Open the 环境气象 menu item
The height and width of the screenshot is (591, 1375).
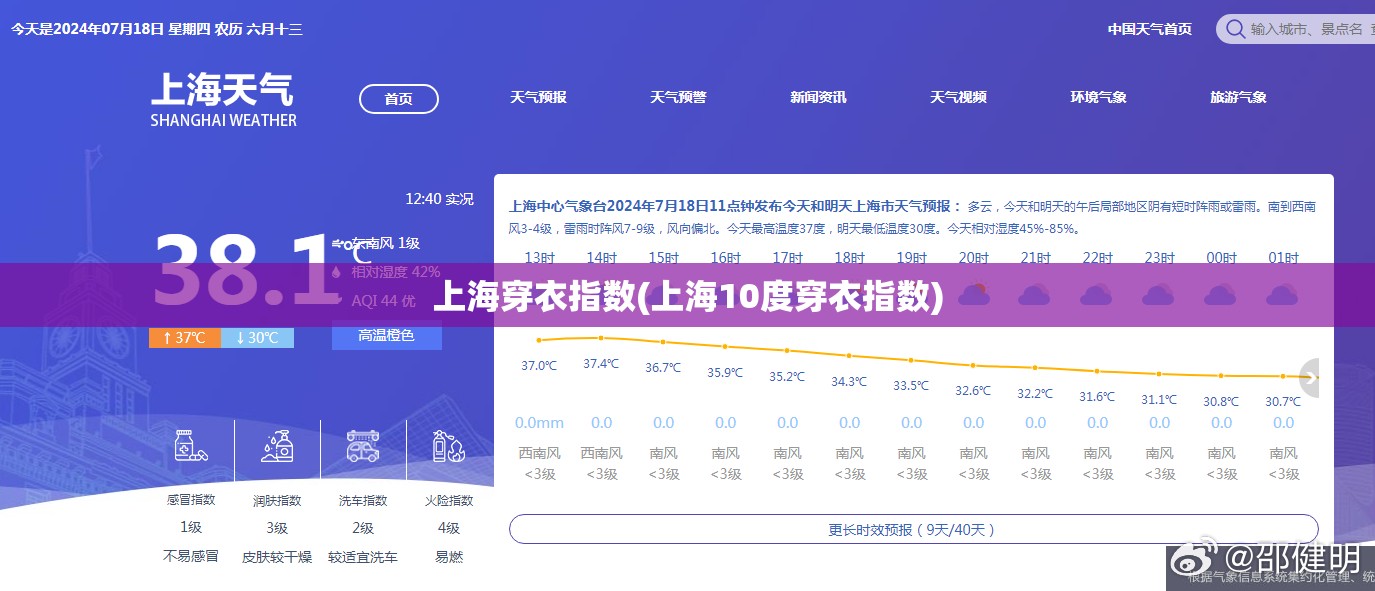pos(1098,97)
